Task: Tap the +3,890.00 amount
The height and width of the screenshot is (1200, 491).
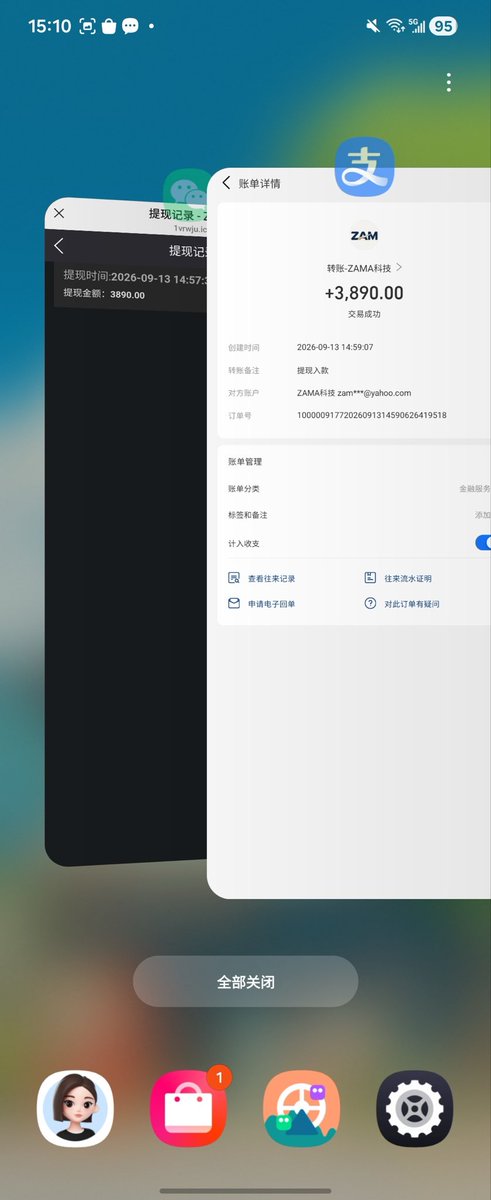Action: [x=364, y=293]
